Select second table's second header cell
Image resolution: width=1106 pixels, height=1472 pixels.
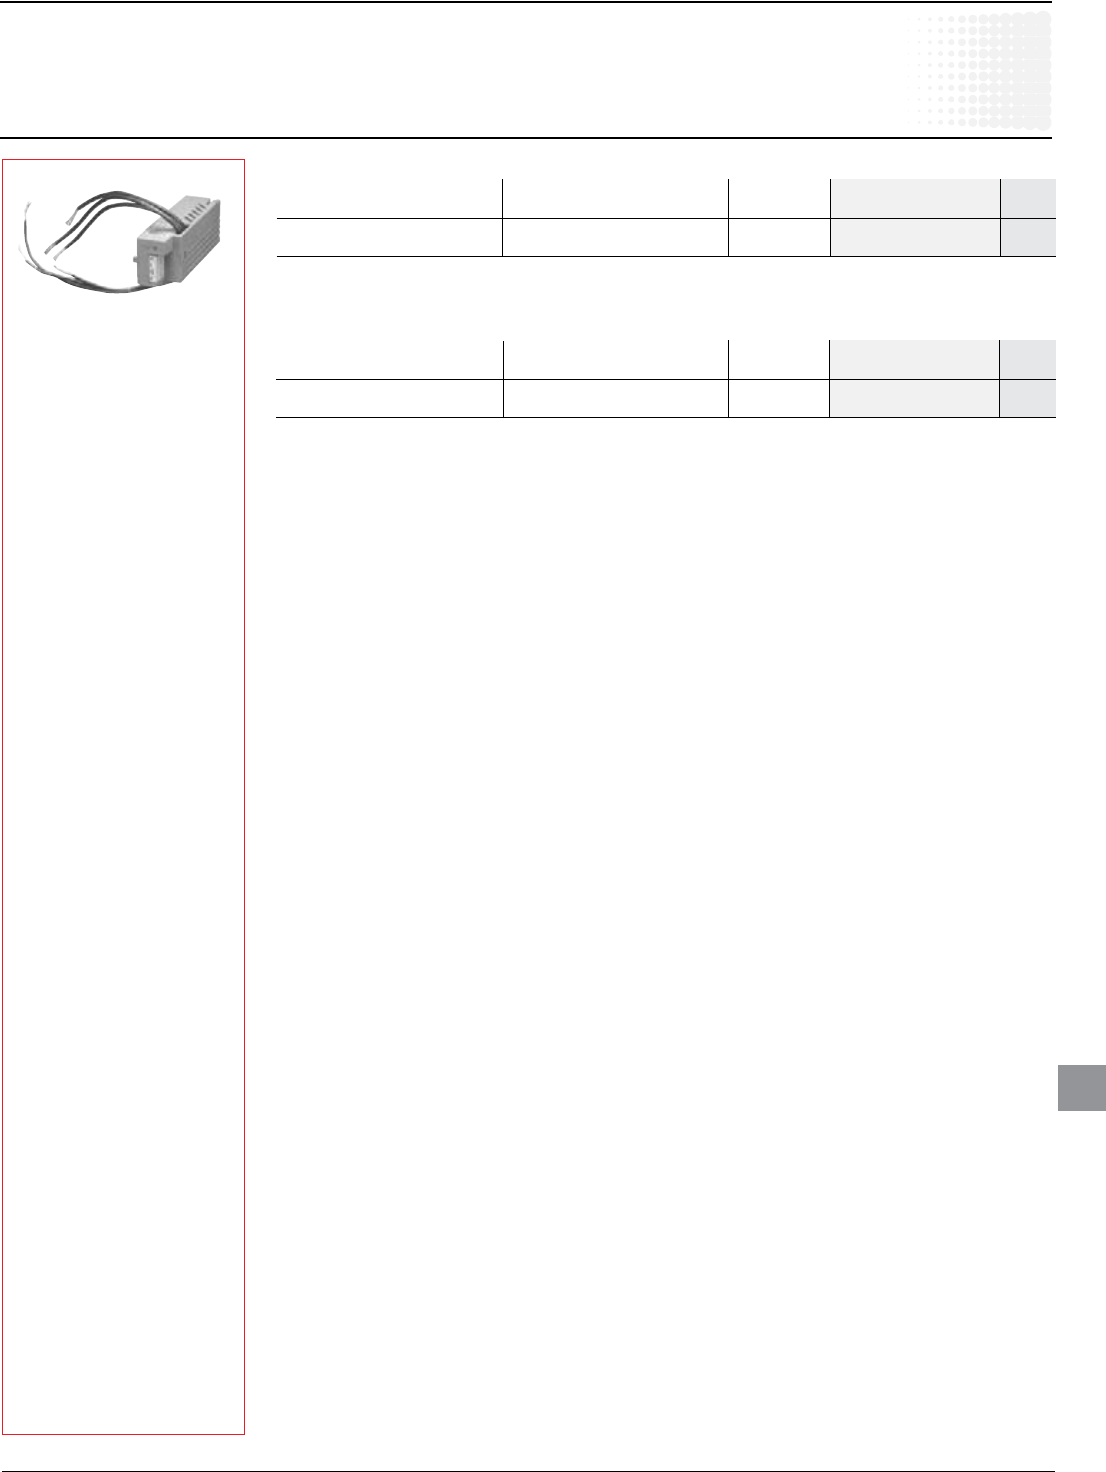pos(615,360)
